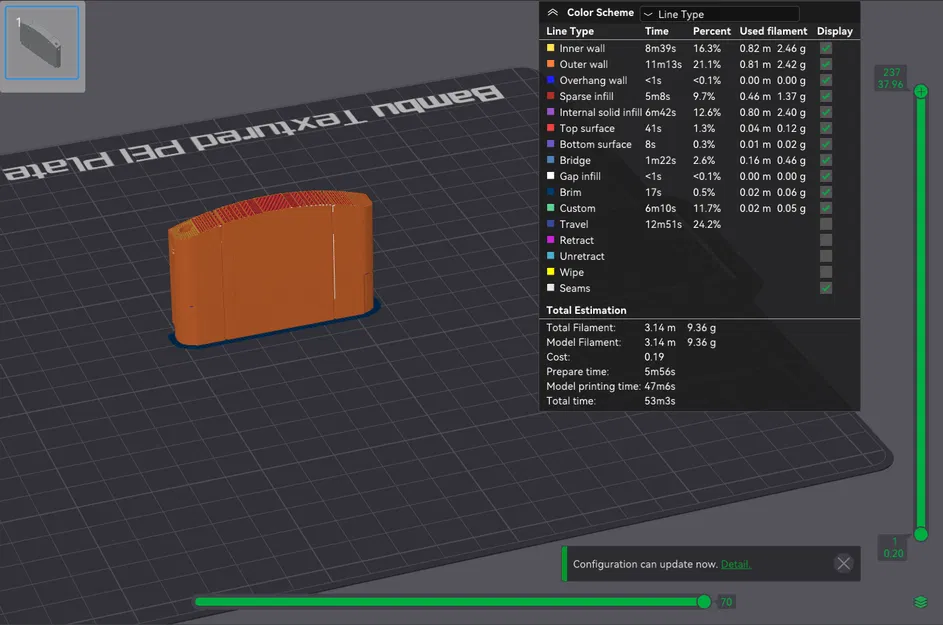Toggle Outer wall display checkbox

click(826, 64)
